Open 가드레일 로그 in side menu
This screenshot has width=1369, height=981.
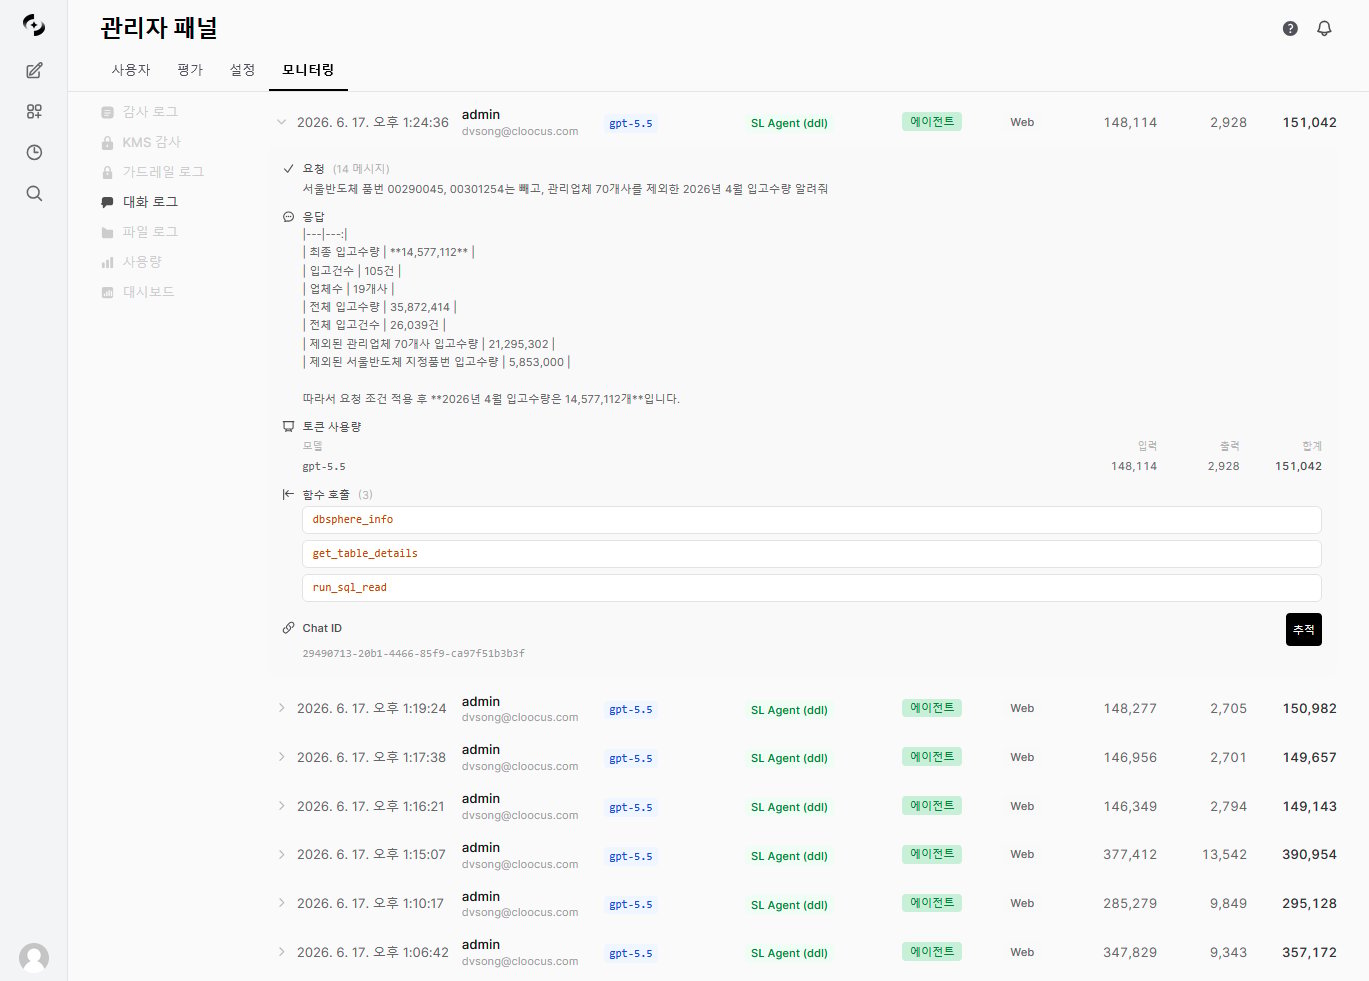[x=163, y=172]
